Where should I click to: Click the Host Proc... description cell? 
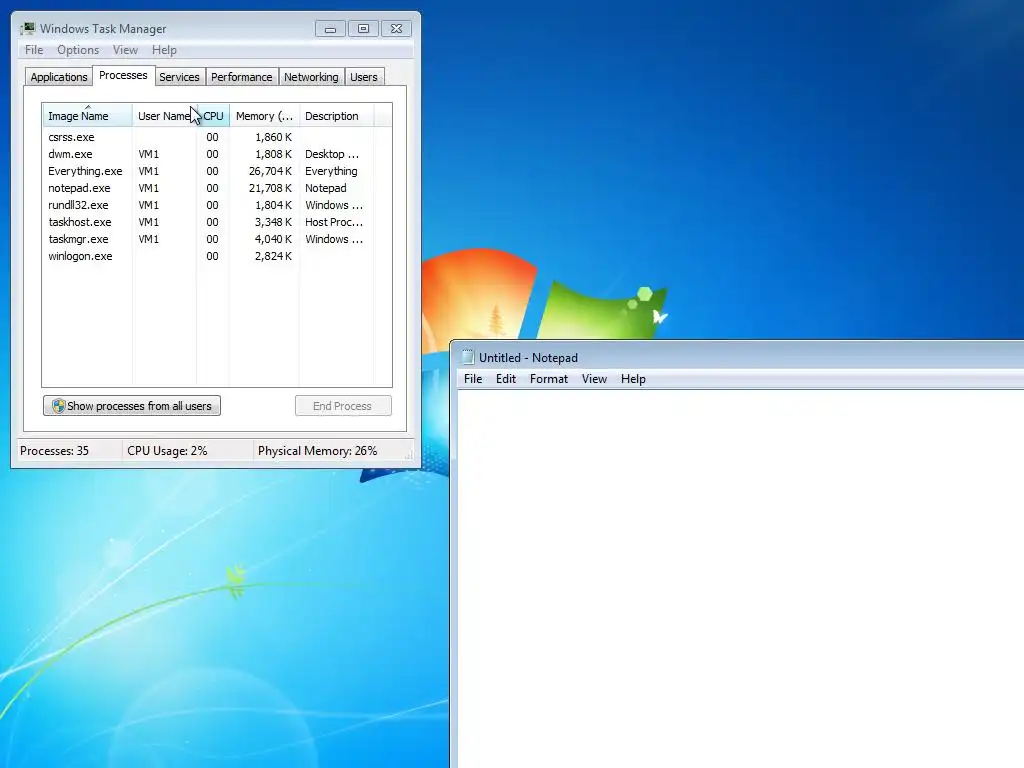click(334, 222)
